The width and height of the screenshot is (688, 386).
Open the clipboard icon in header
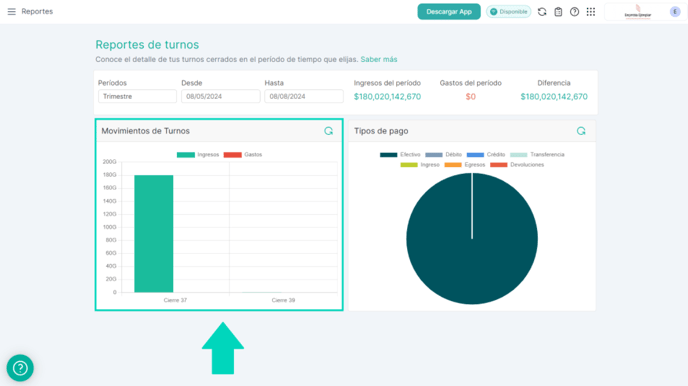pyautogui.click(x=558, y=12)
